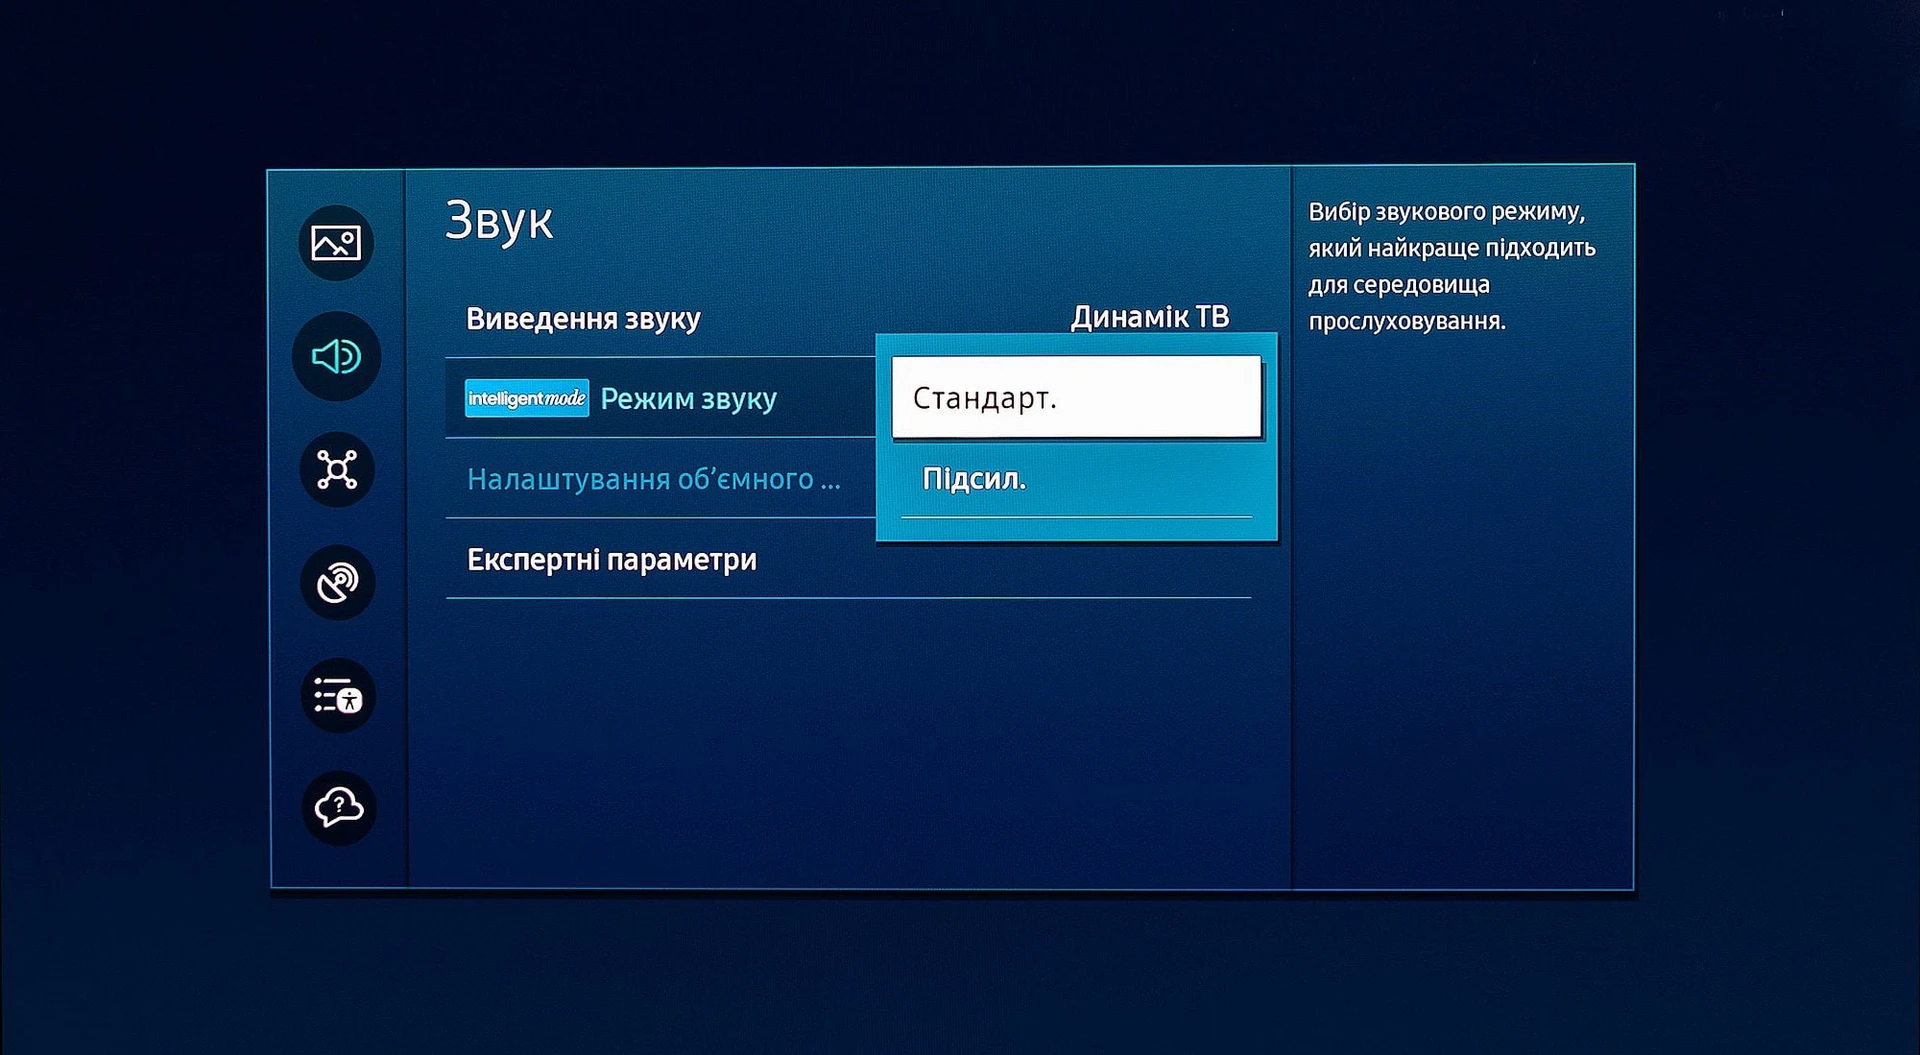This screenshot has width=1920, height=1055.
Task: Click the Динамік ТВ value
Action: (x=1149, y=318)
